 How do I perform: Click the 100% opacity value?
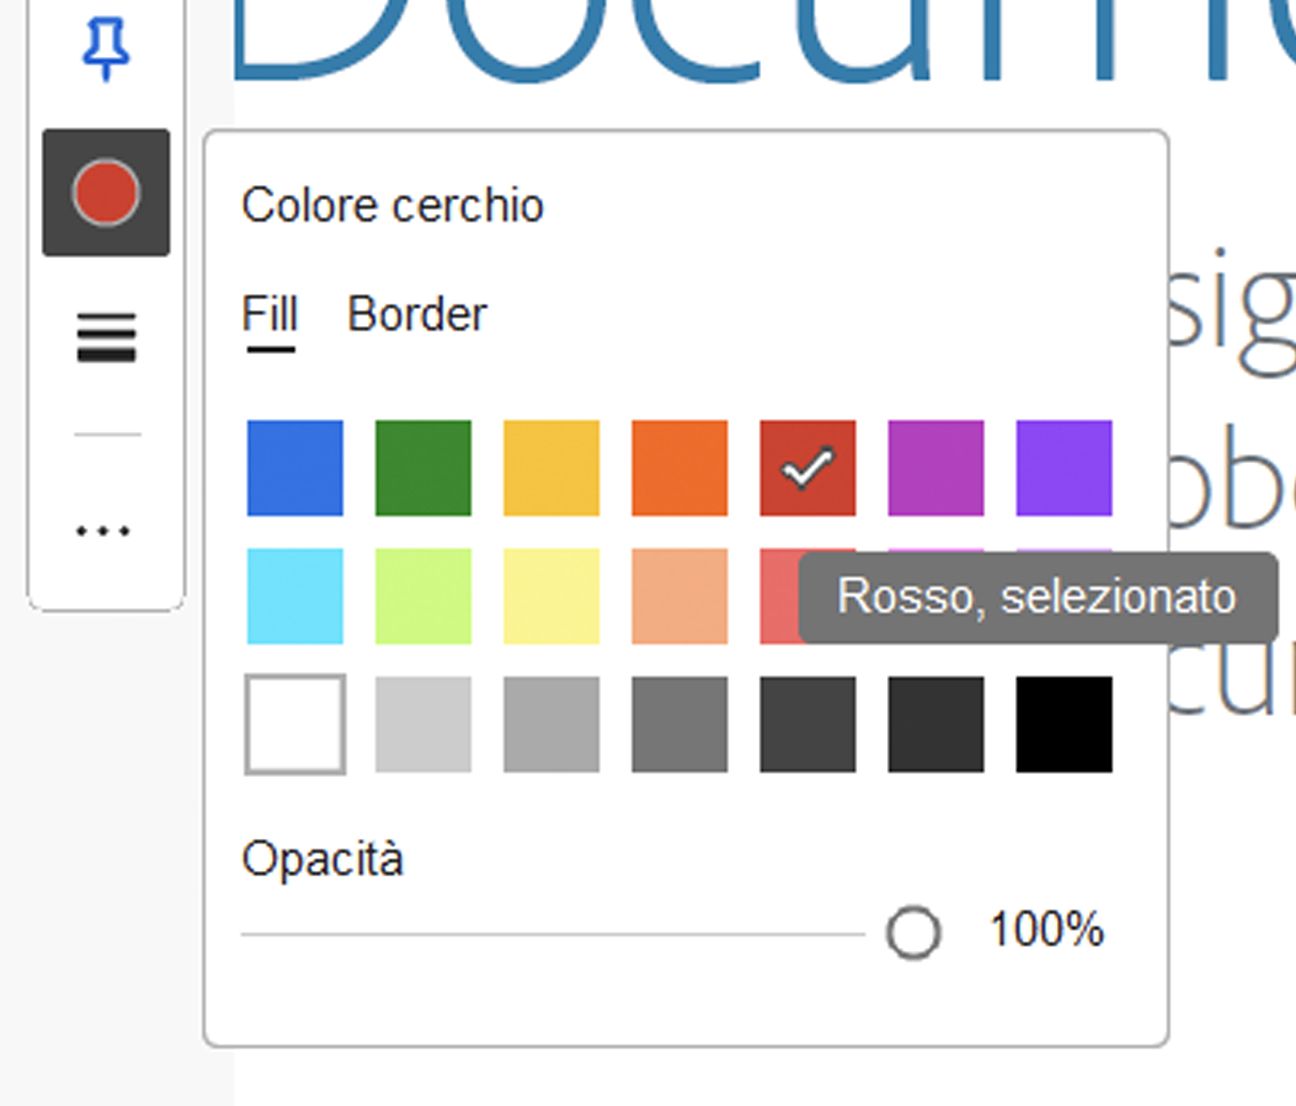click(1046, 930)
